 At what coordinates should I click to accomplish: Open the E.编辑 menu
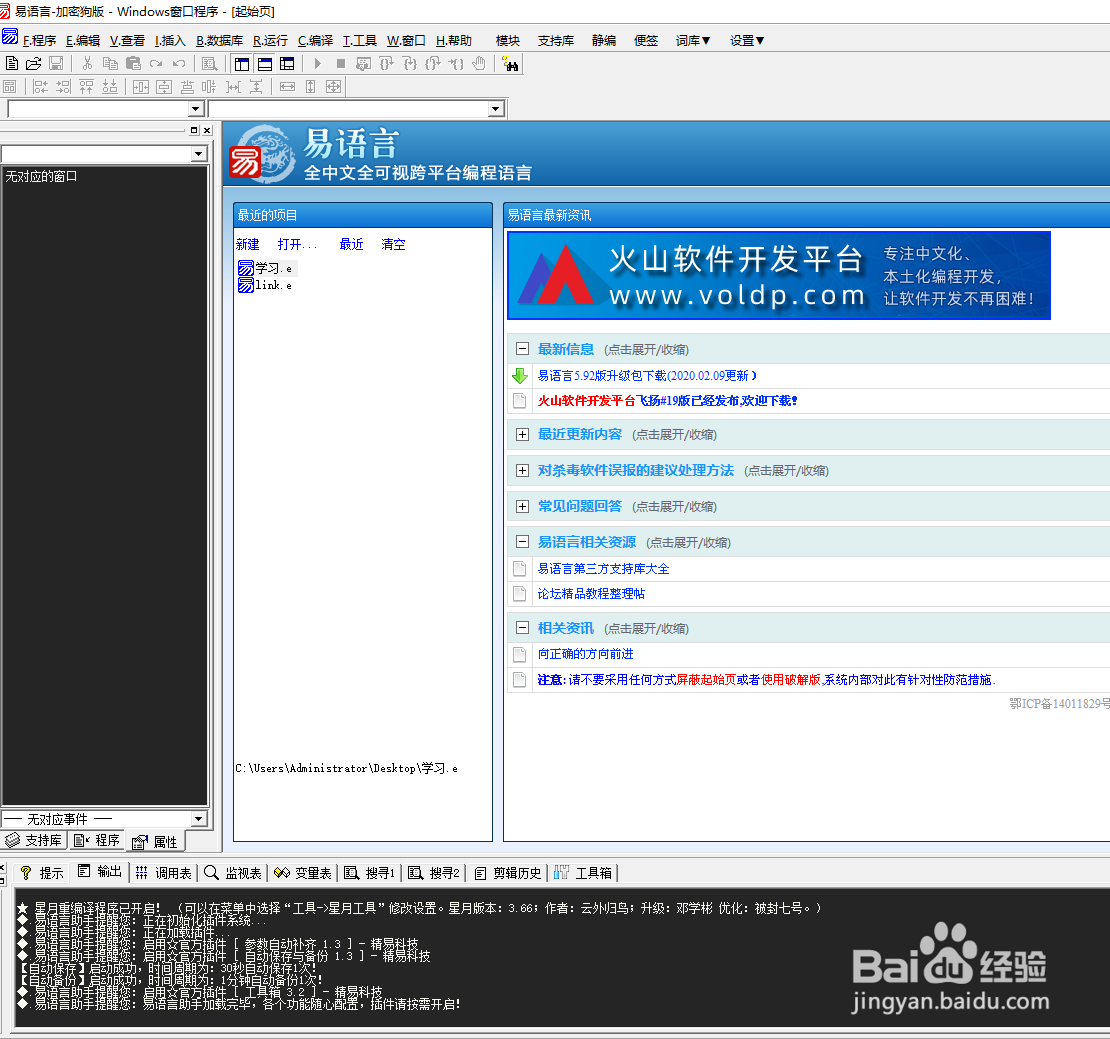click(83, 40)
